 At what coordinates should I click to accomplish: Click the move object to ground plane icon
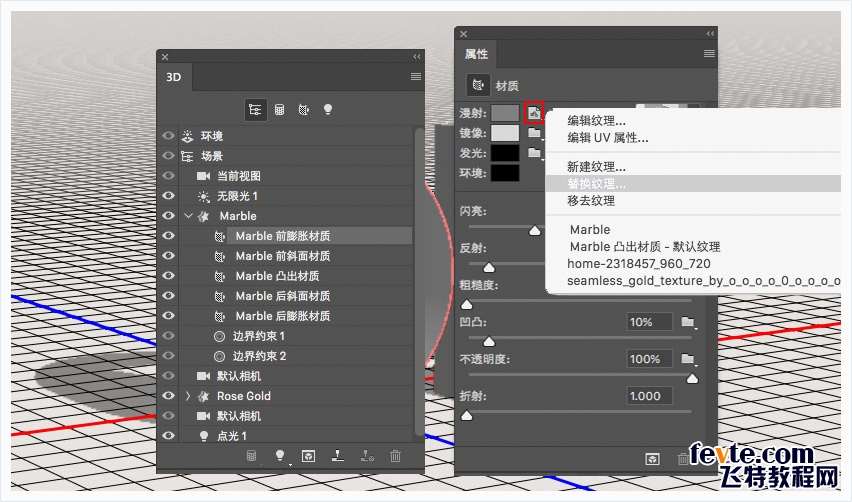(x=338, y=456)
